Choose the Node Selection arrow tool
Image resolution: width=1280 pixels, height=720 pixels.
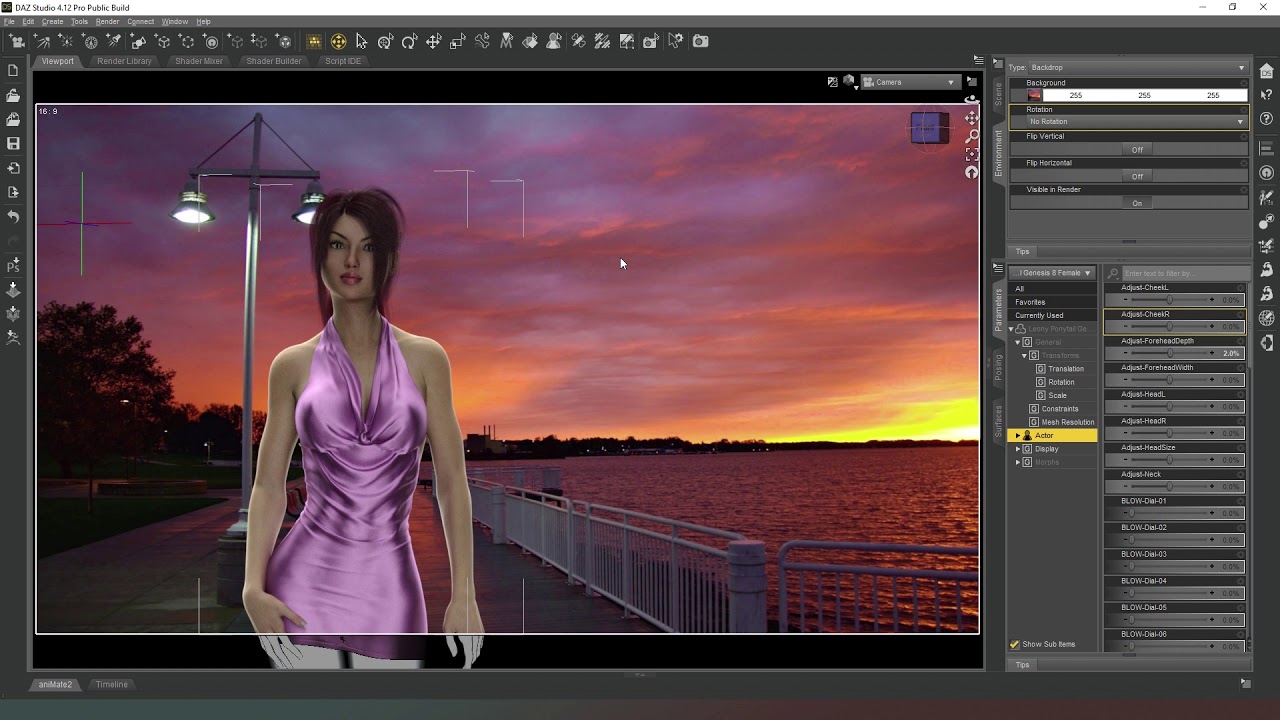[361, 41]
